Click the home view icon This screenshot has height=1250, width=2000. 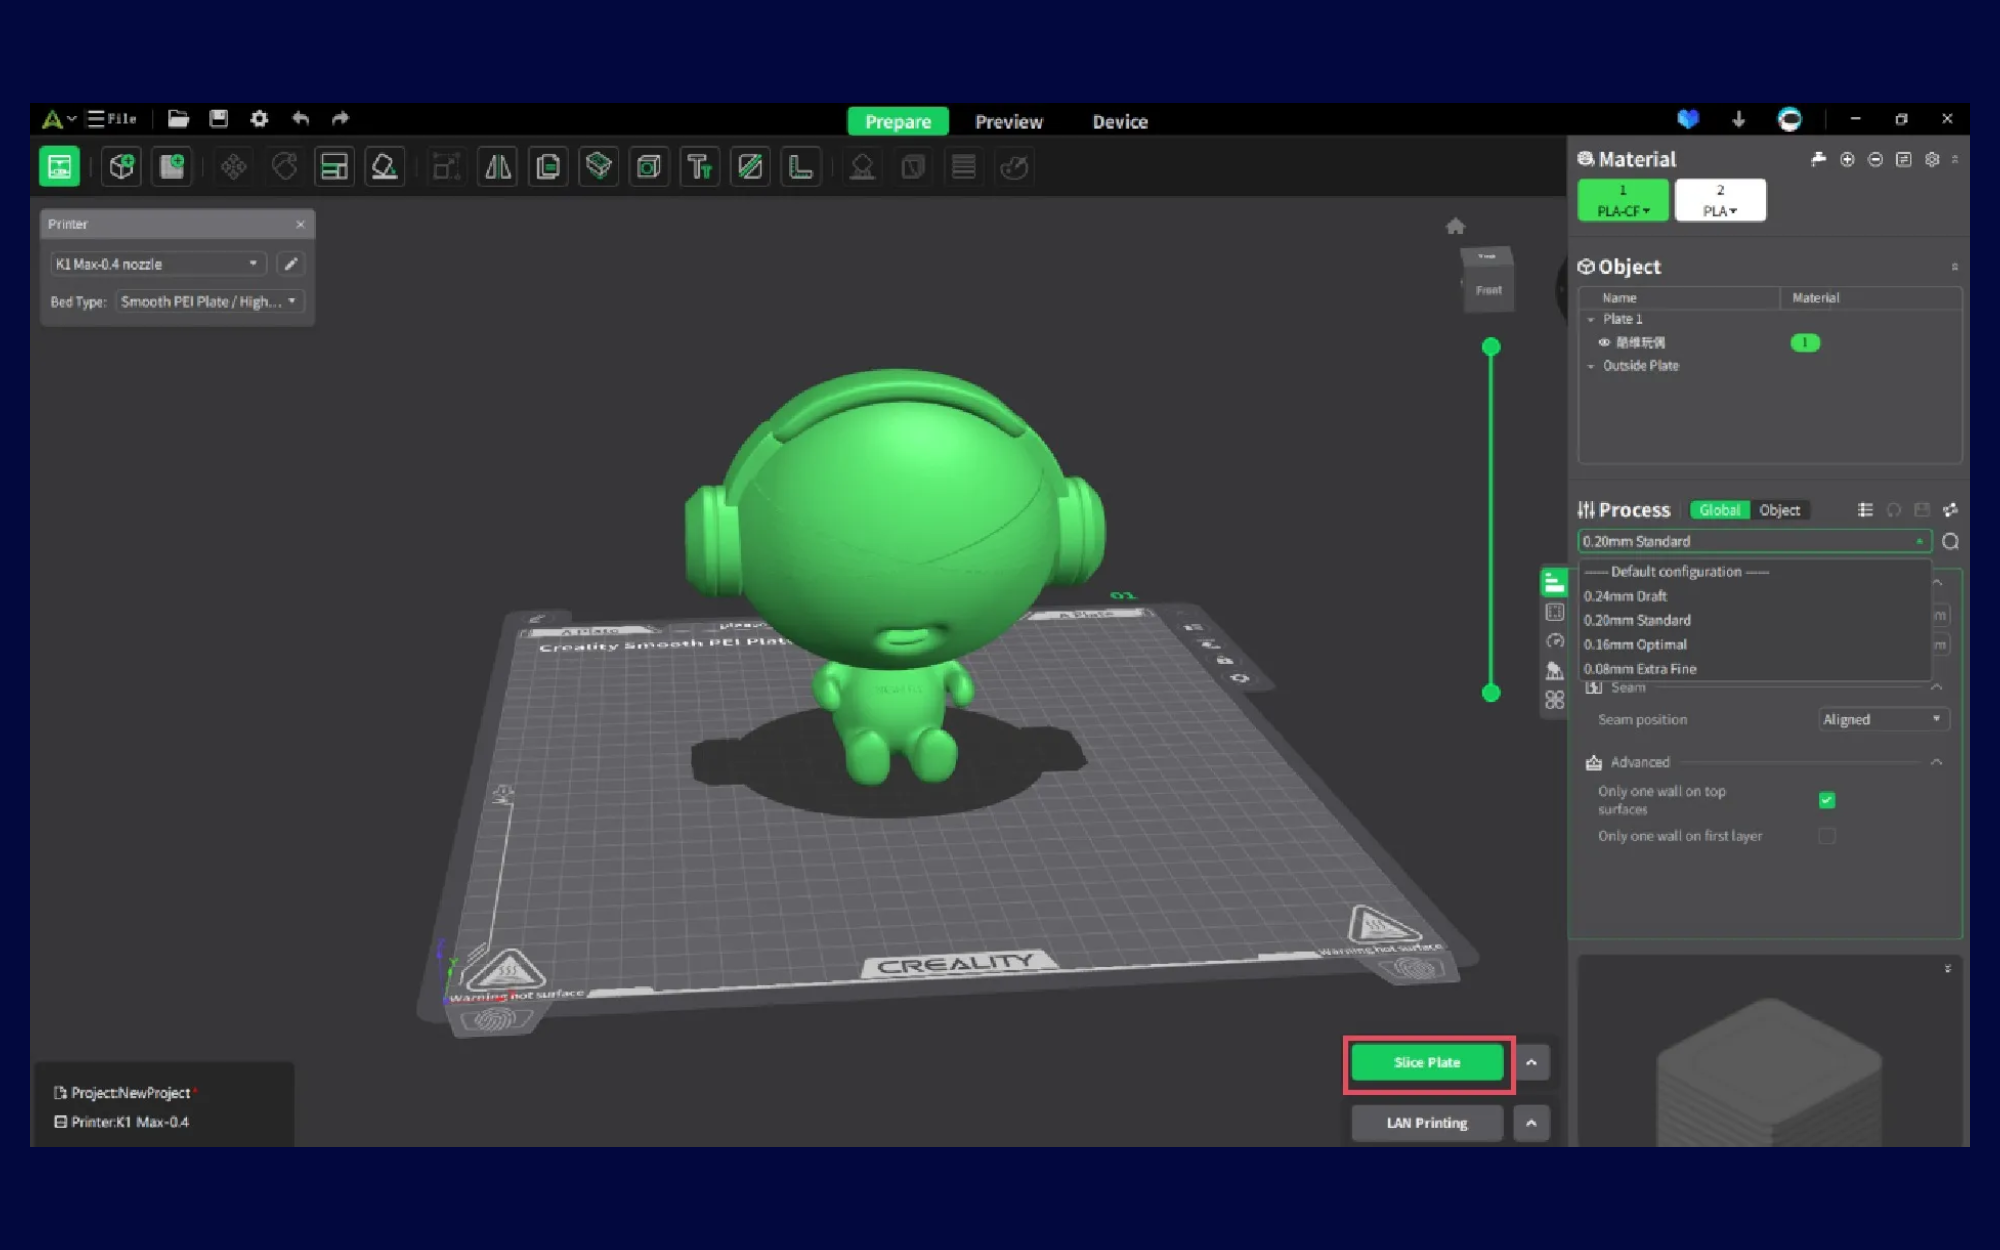(1455, 226)
